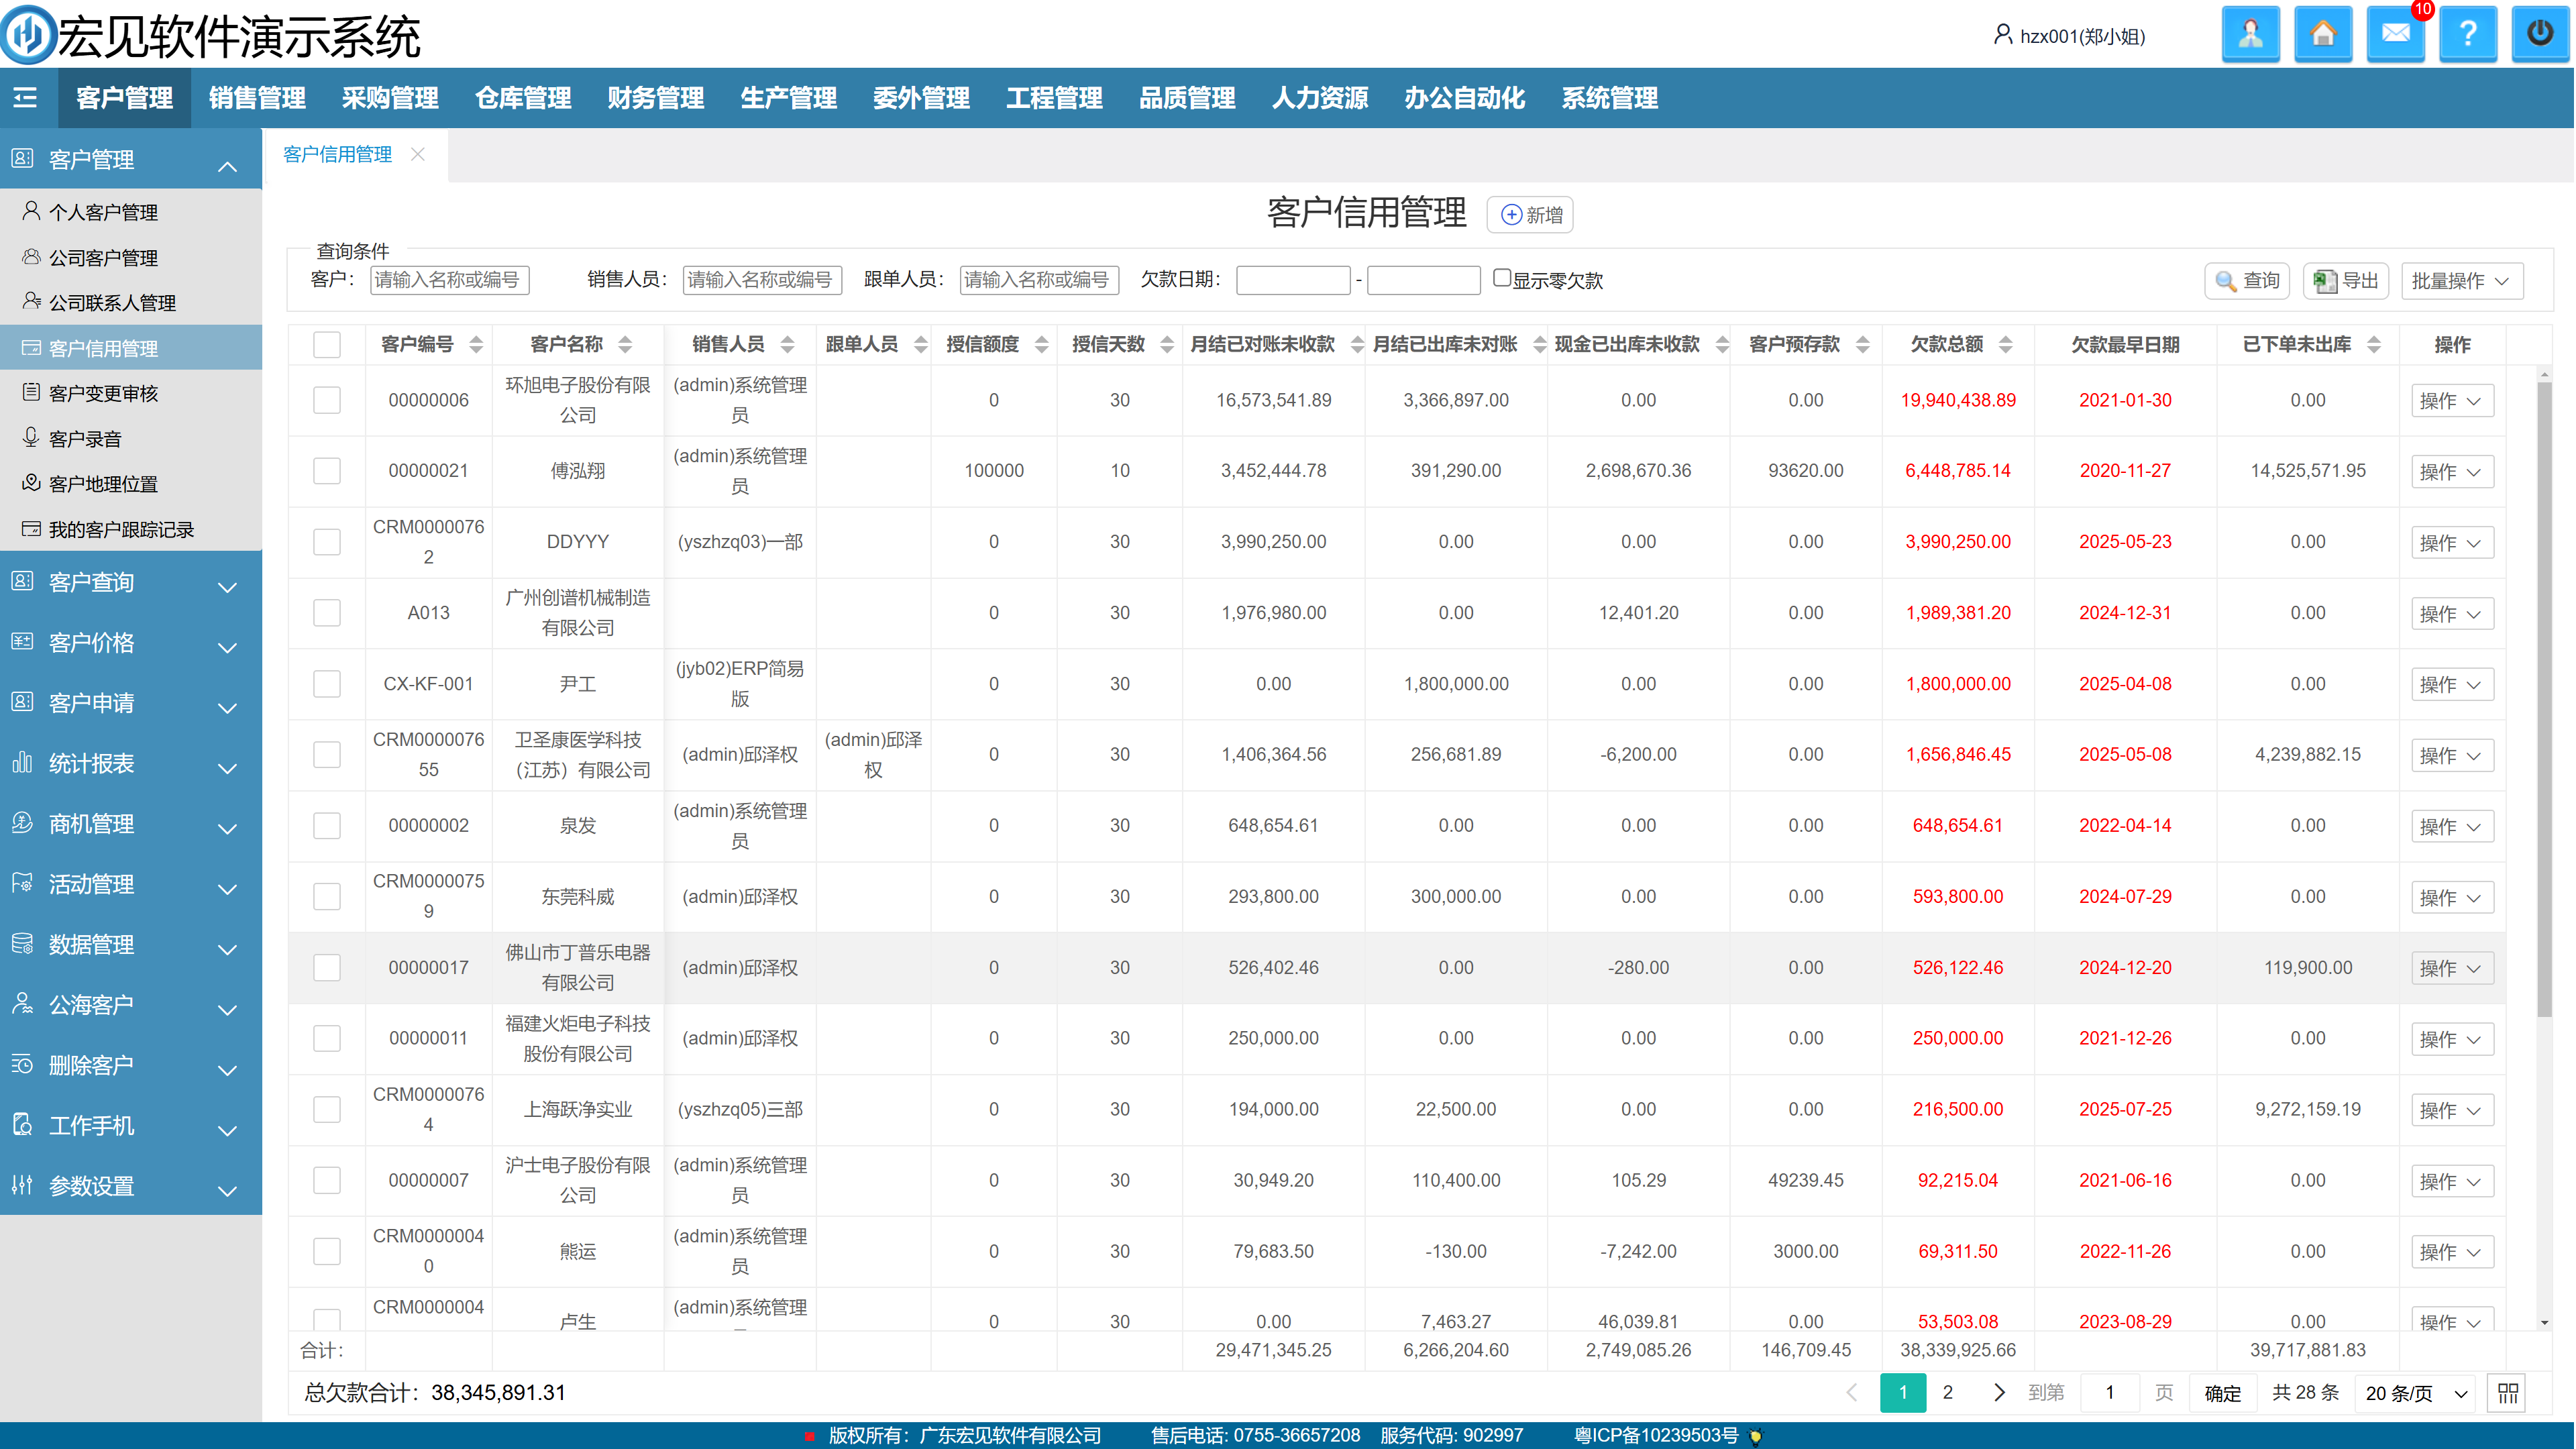Screen dimensions: 2576x1449
Task: Sort by the 欠款总额 column arrows
Action: pyautogui.click(x=2005, y=345)
